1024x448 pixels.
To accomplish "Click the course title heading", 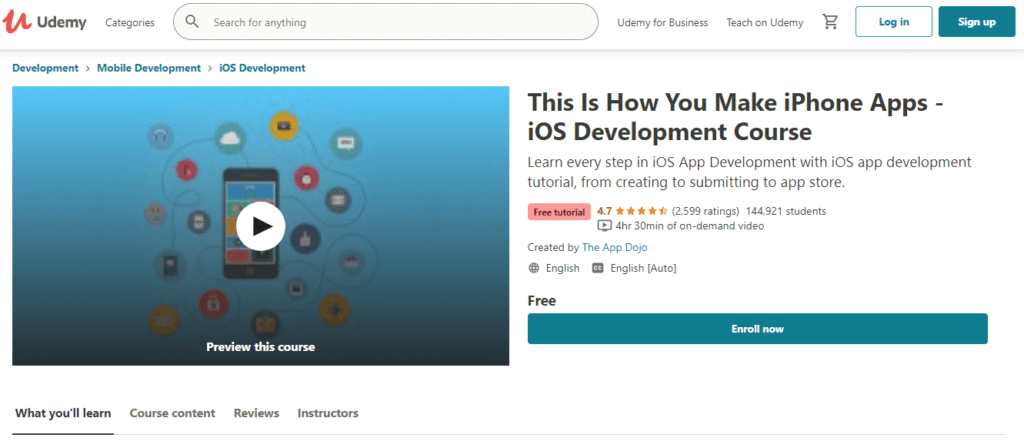I will [x=737, y=117].
